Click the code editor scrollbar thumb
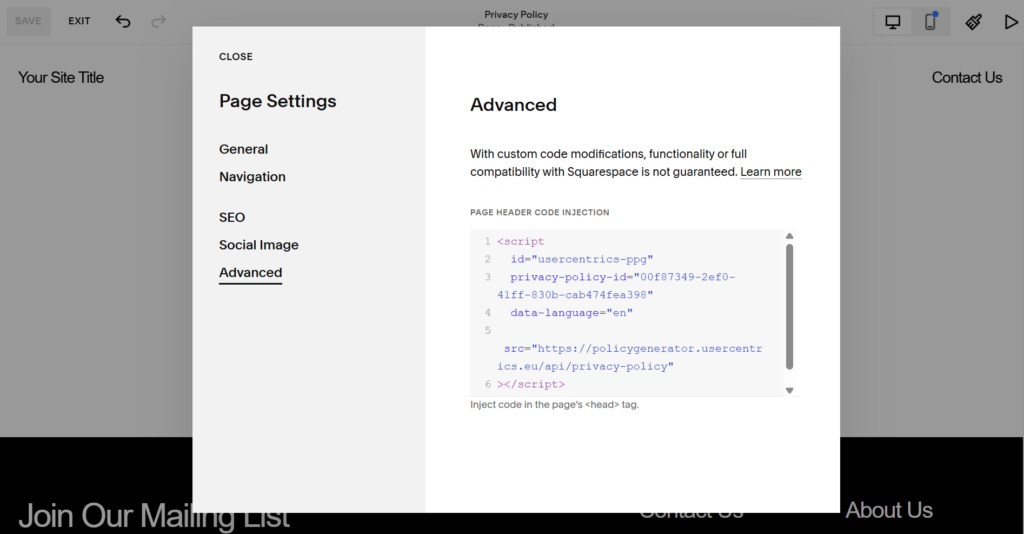The width and height of the screenshot is (1024, 534). pyautogui.click(x=789, y=305)
